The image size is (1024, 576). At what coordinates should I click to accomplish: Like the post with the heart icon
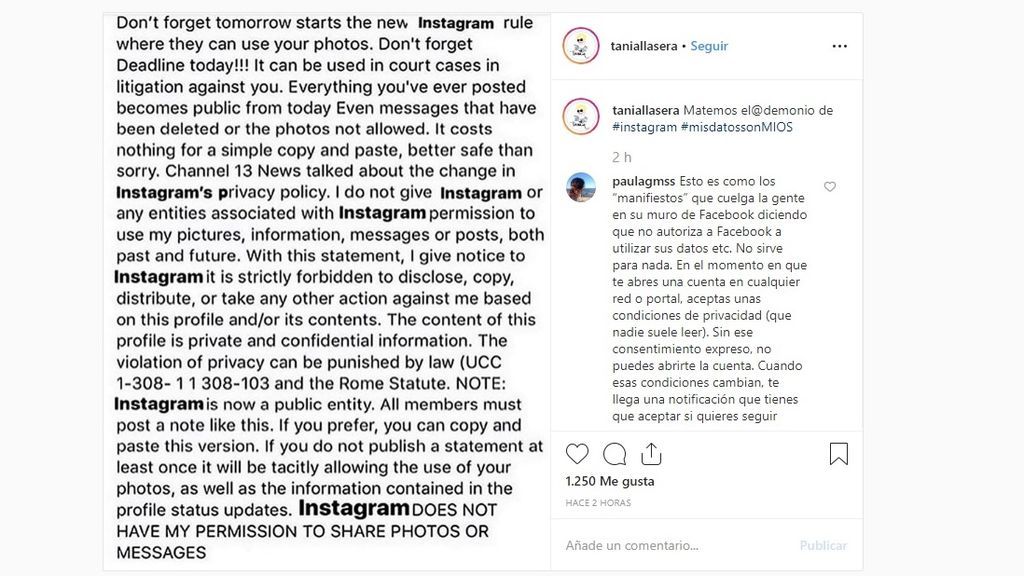tap(577, 454)
